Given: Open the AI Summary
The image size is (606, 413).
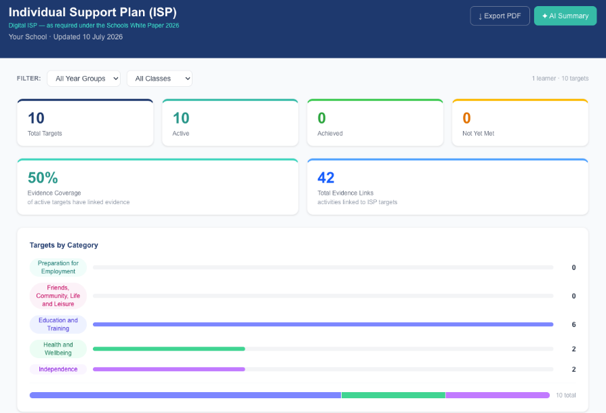Looking at the screenshot, I should click(565, 16).
